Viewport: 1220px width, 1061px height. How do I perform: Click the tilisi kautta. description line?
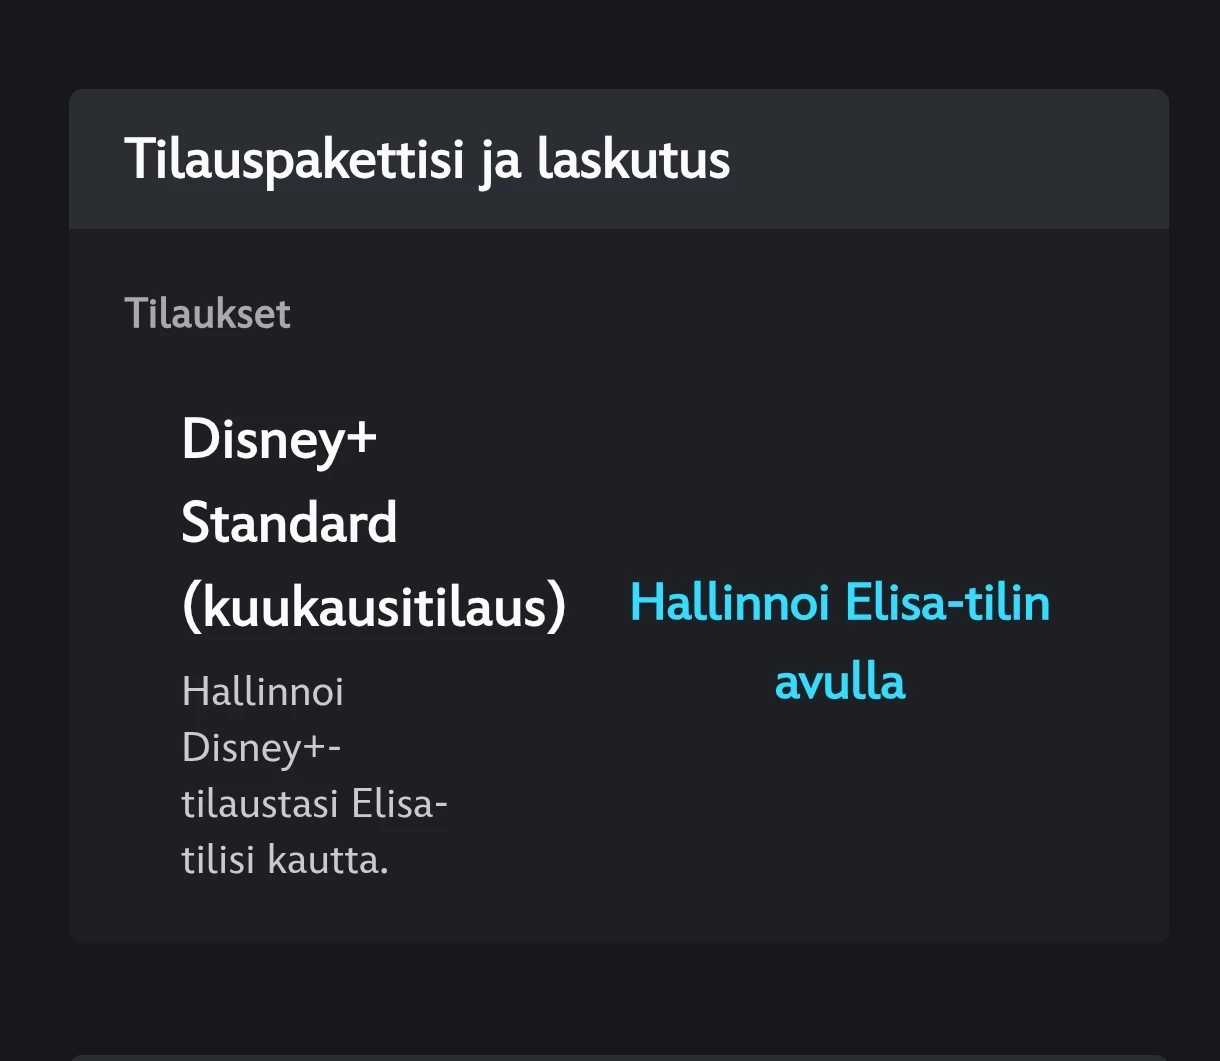(285, 860)
